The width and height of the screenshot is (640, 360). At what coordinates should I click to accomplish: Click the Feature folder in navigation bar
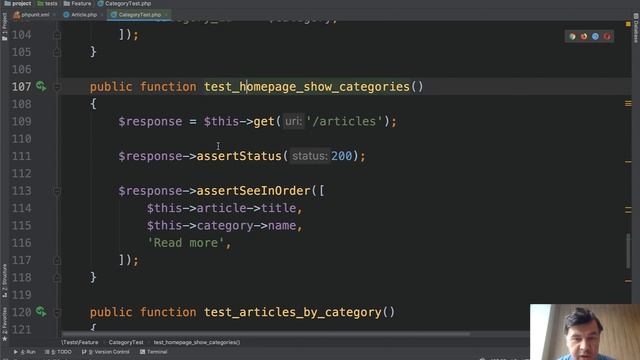point(78,3)
